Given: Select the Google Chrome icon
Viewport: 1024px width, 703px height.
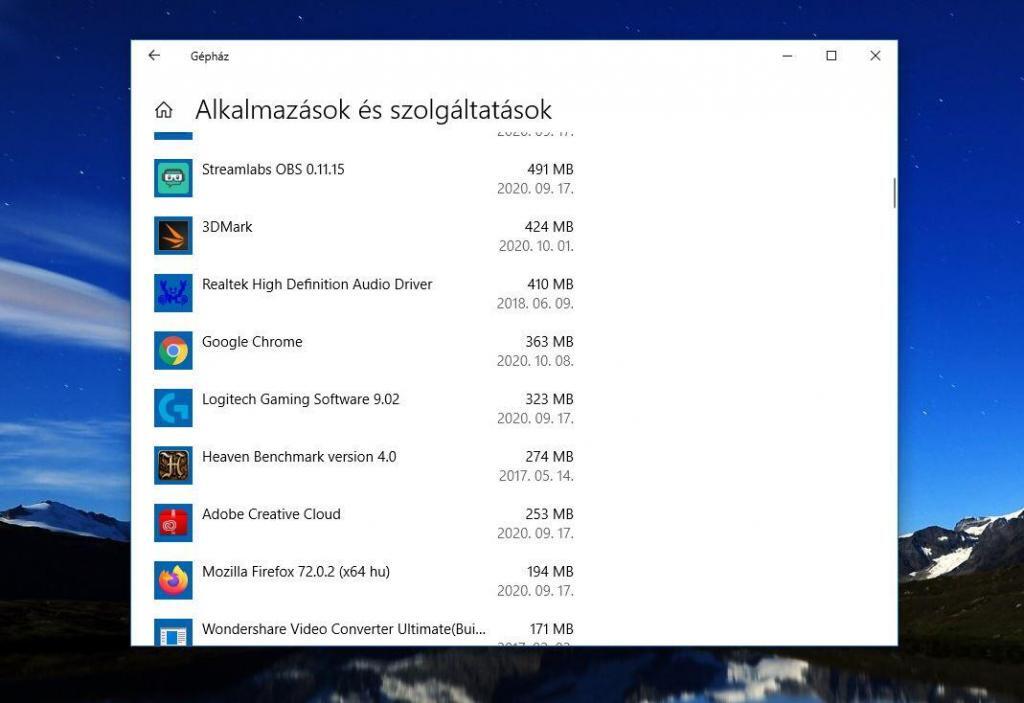Looking at the screenshot, I should [173, 351].
